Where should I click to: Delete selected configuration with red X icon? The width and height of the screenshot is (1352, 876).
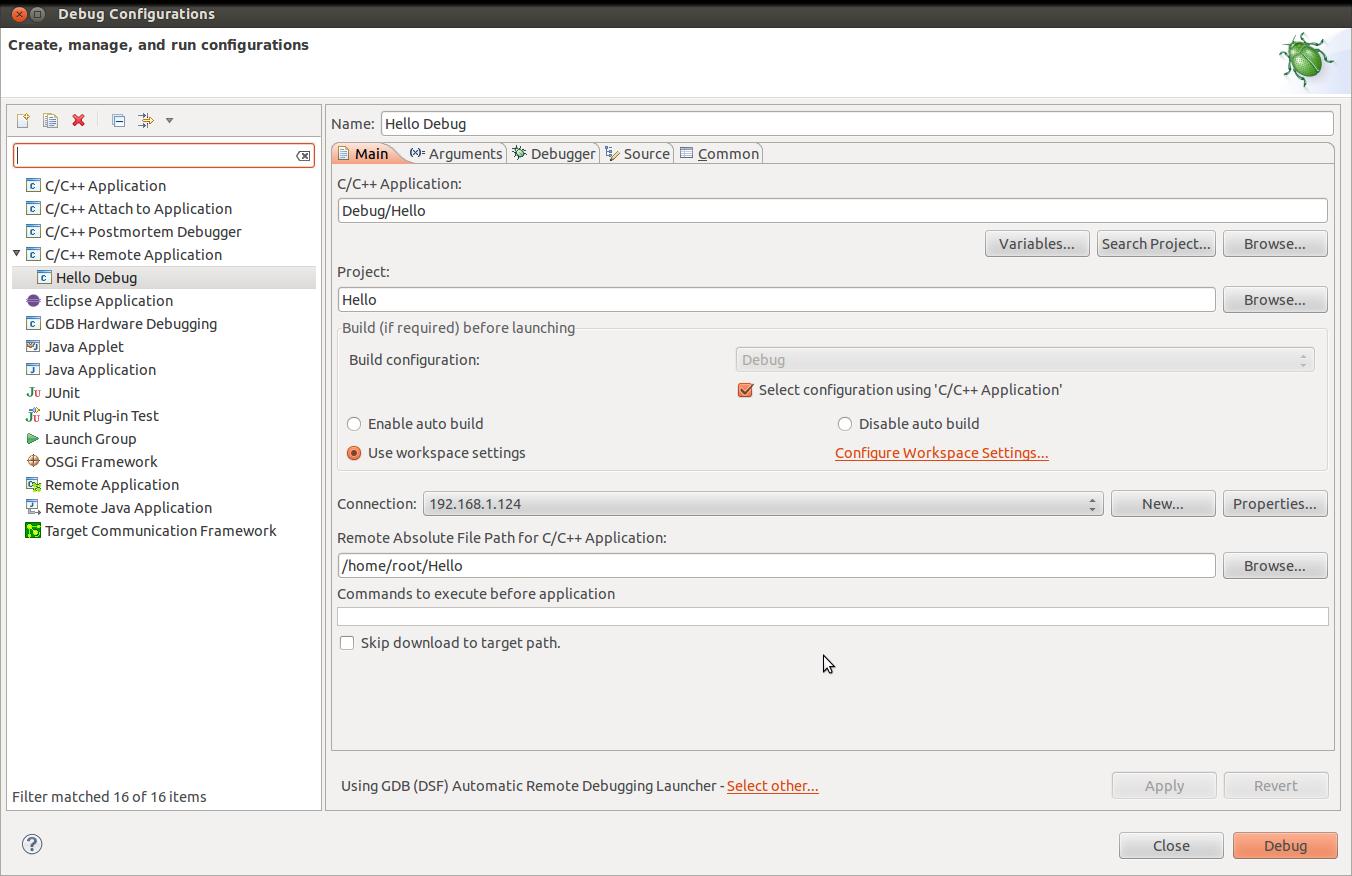(78, 121)
